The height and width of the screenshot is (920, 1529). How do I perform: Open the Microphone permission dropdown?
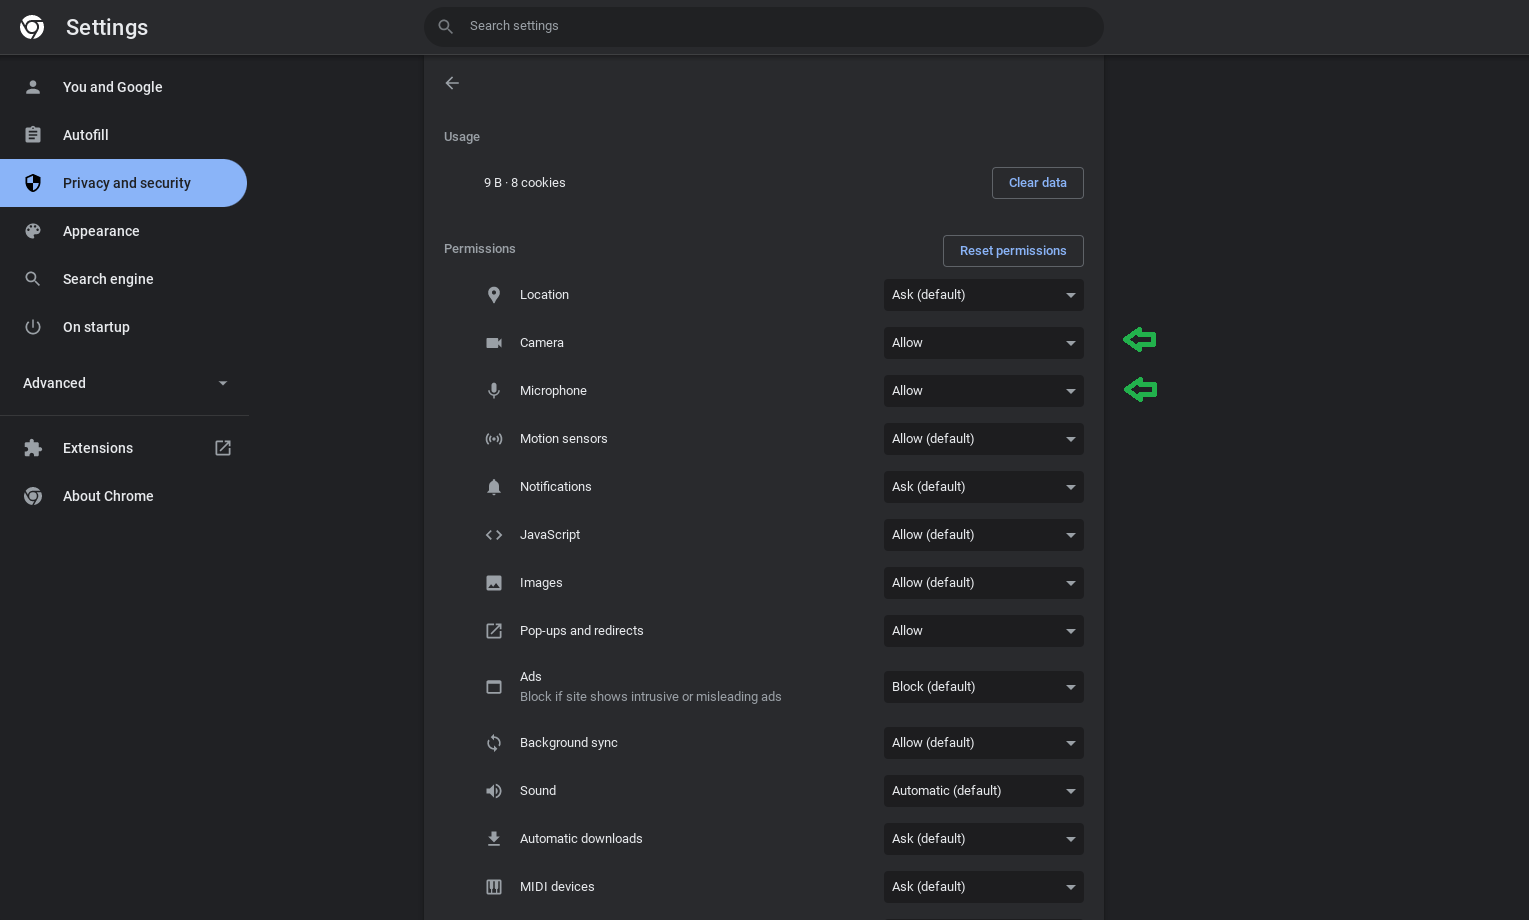coord(983,391)
